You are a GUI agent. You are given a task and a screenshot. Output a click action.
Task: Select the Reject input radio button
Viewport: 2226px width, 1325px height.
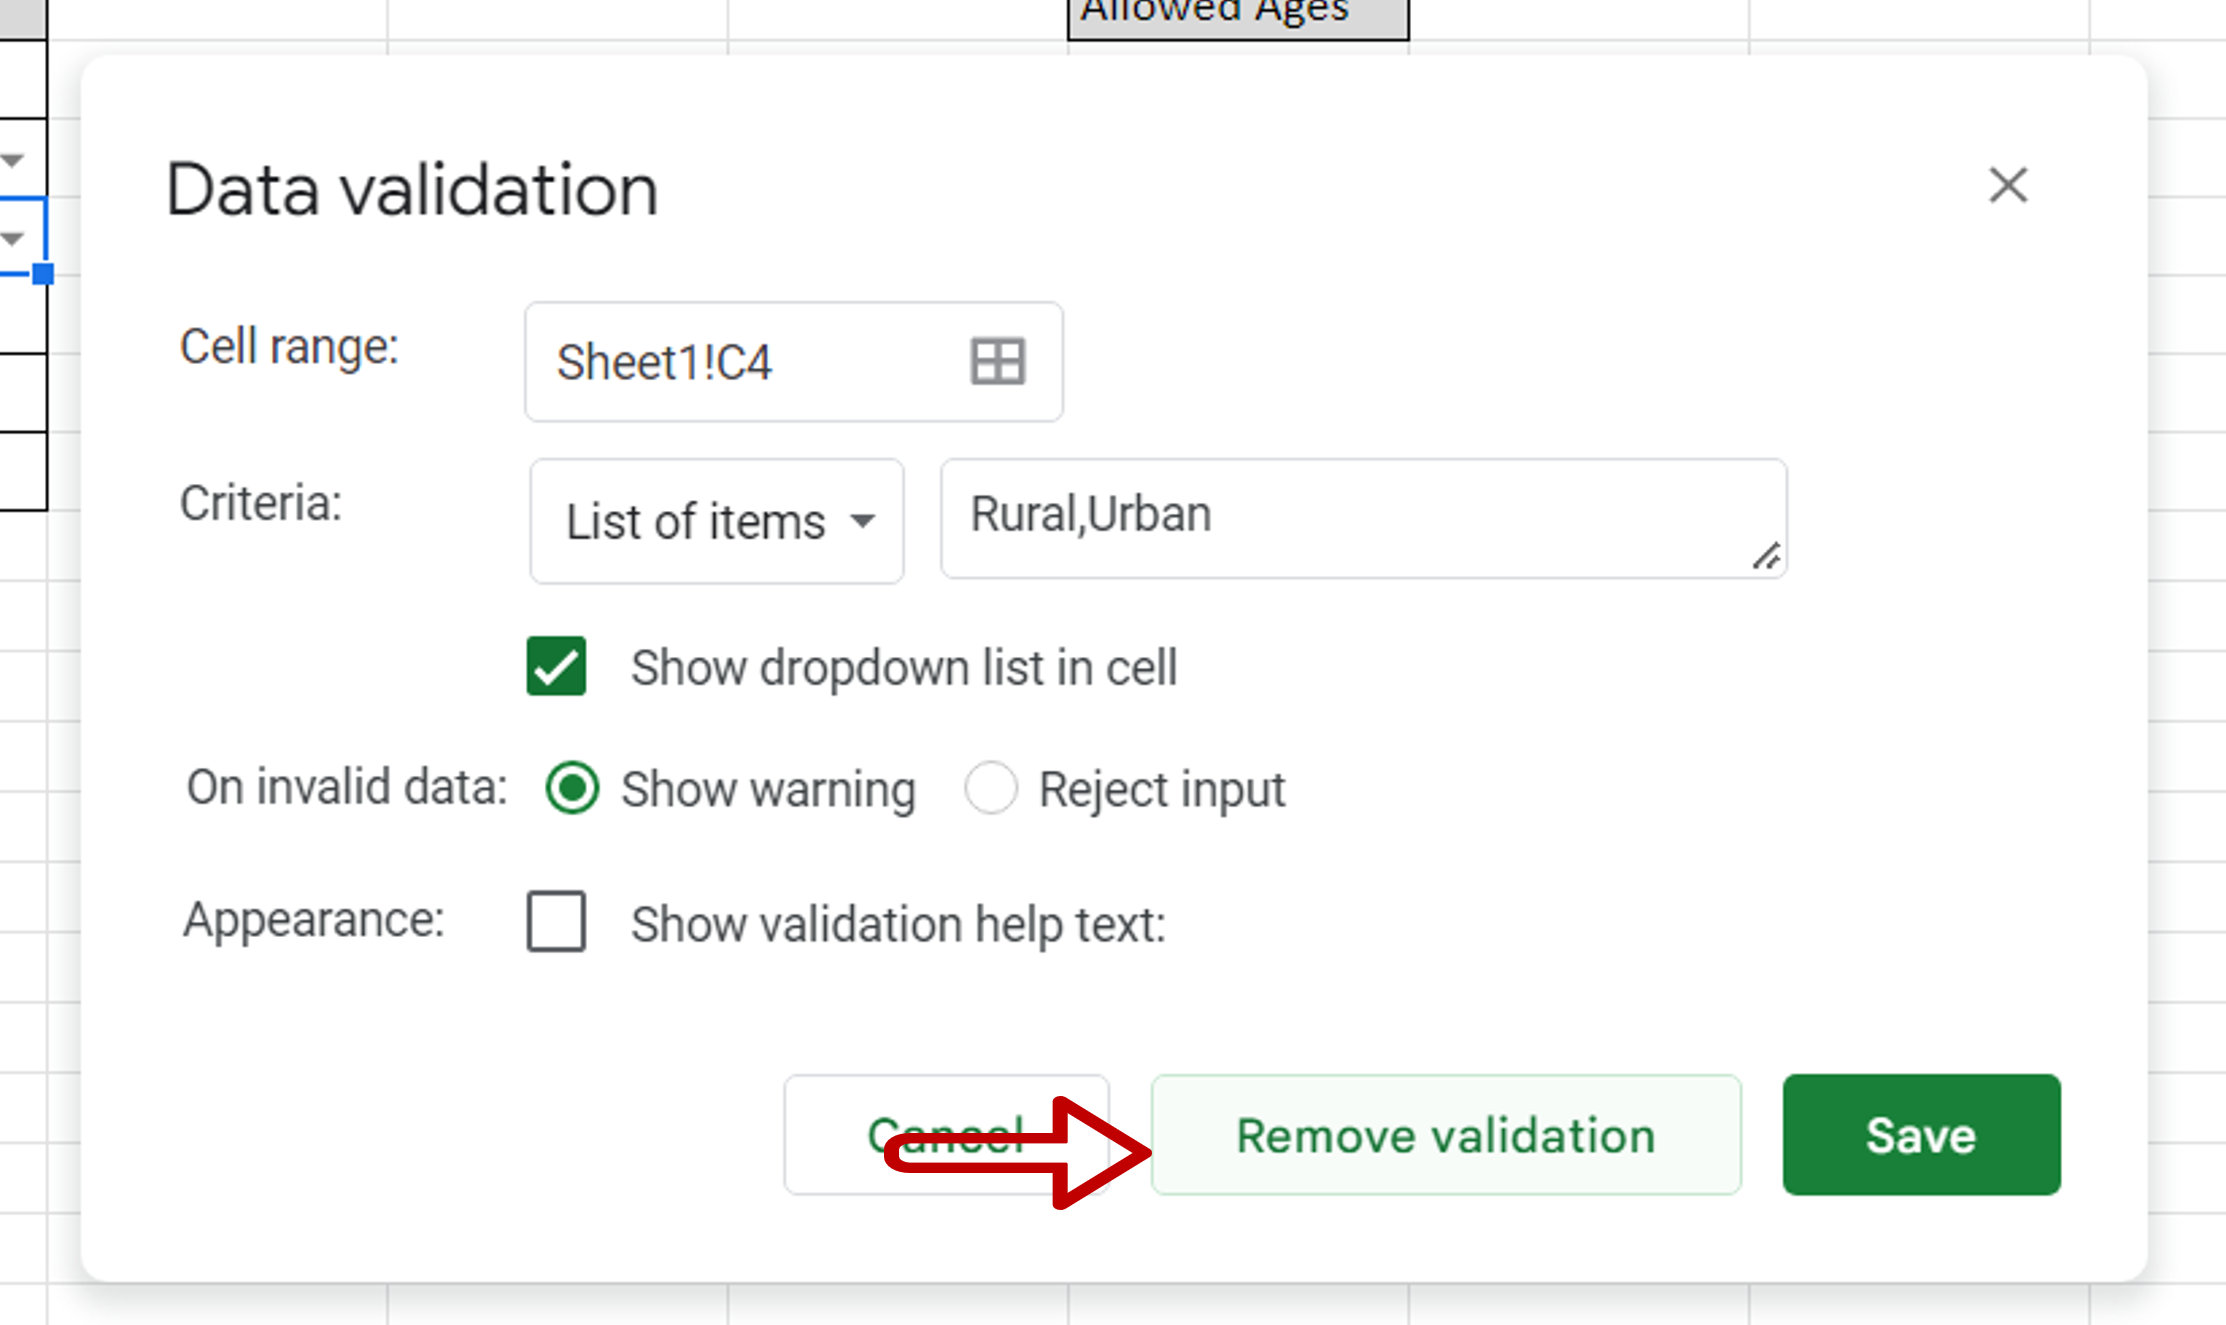(x=991, y=788)
